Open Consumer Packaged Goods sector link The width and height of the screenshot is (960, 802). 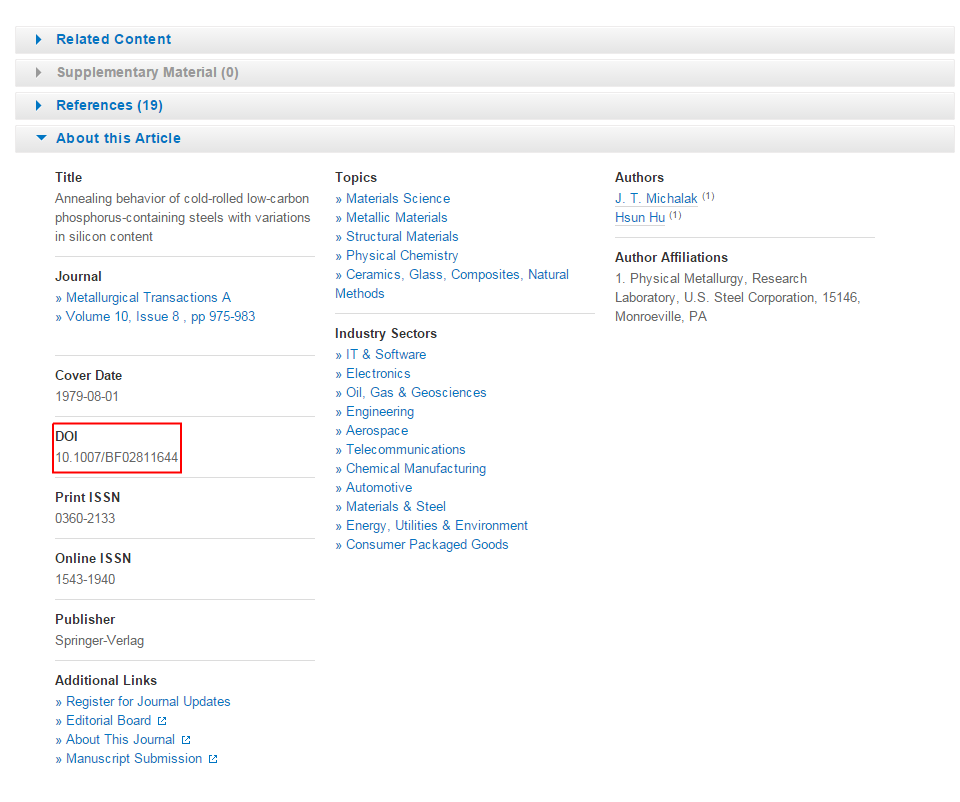(427, 544)
